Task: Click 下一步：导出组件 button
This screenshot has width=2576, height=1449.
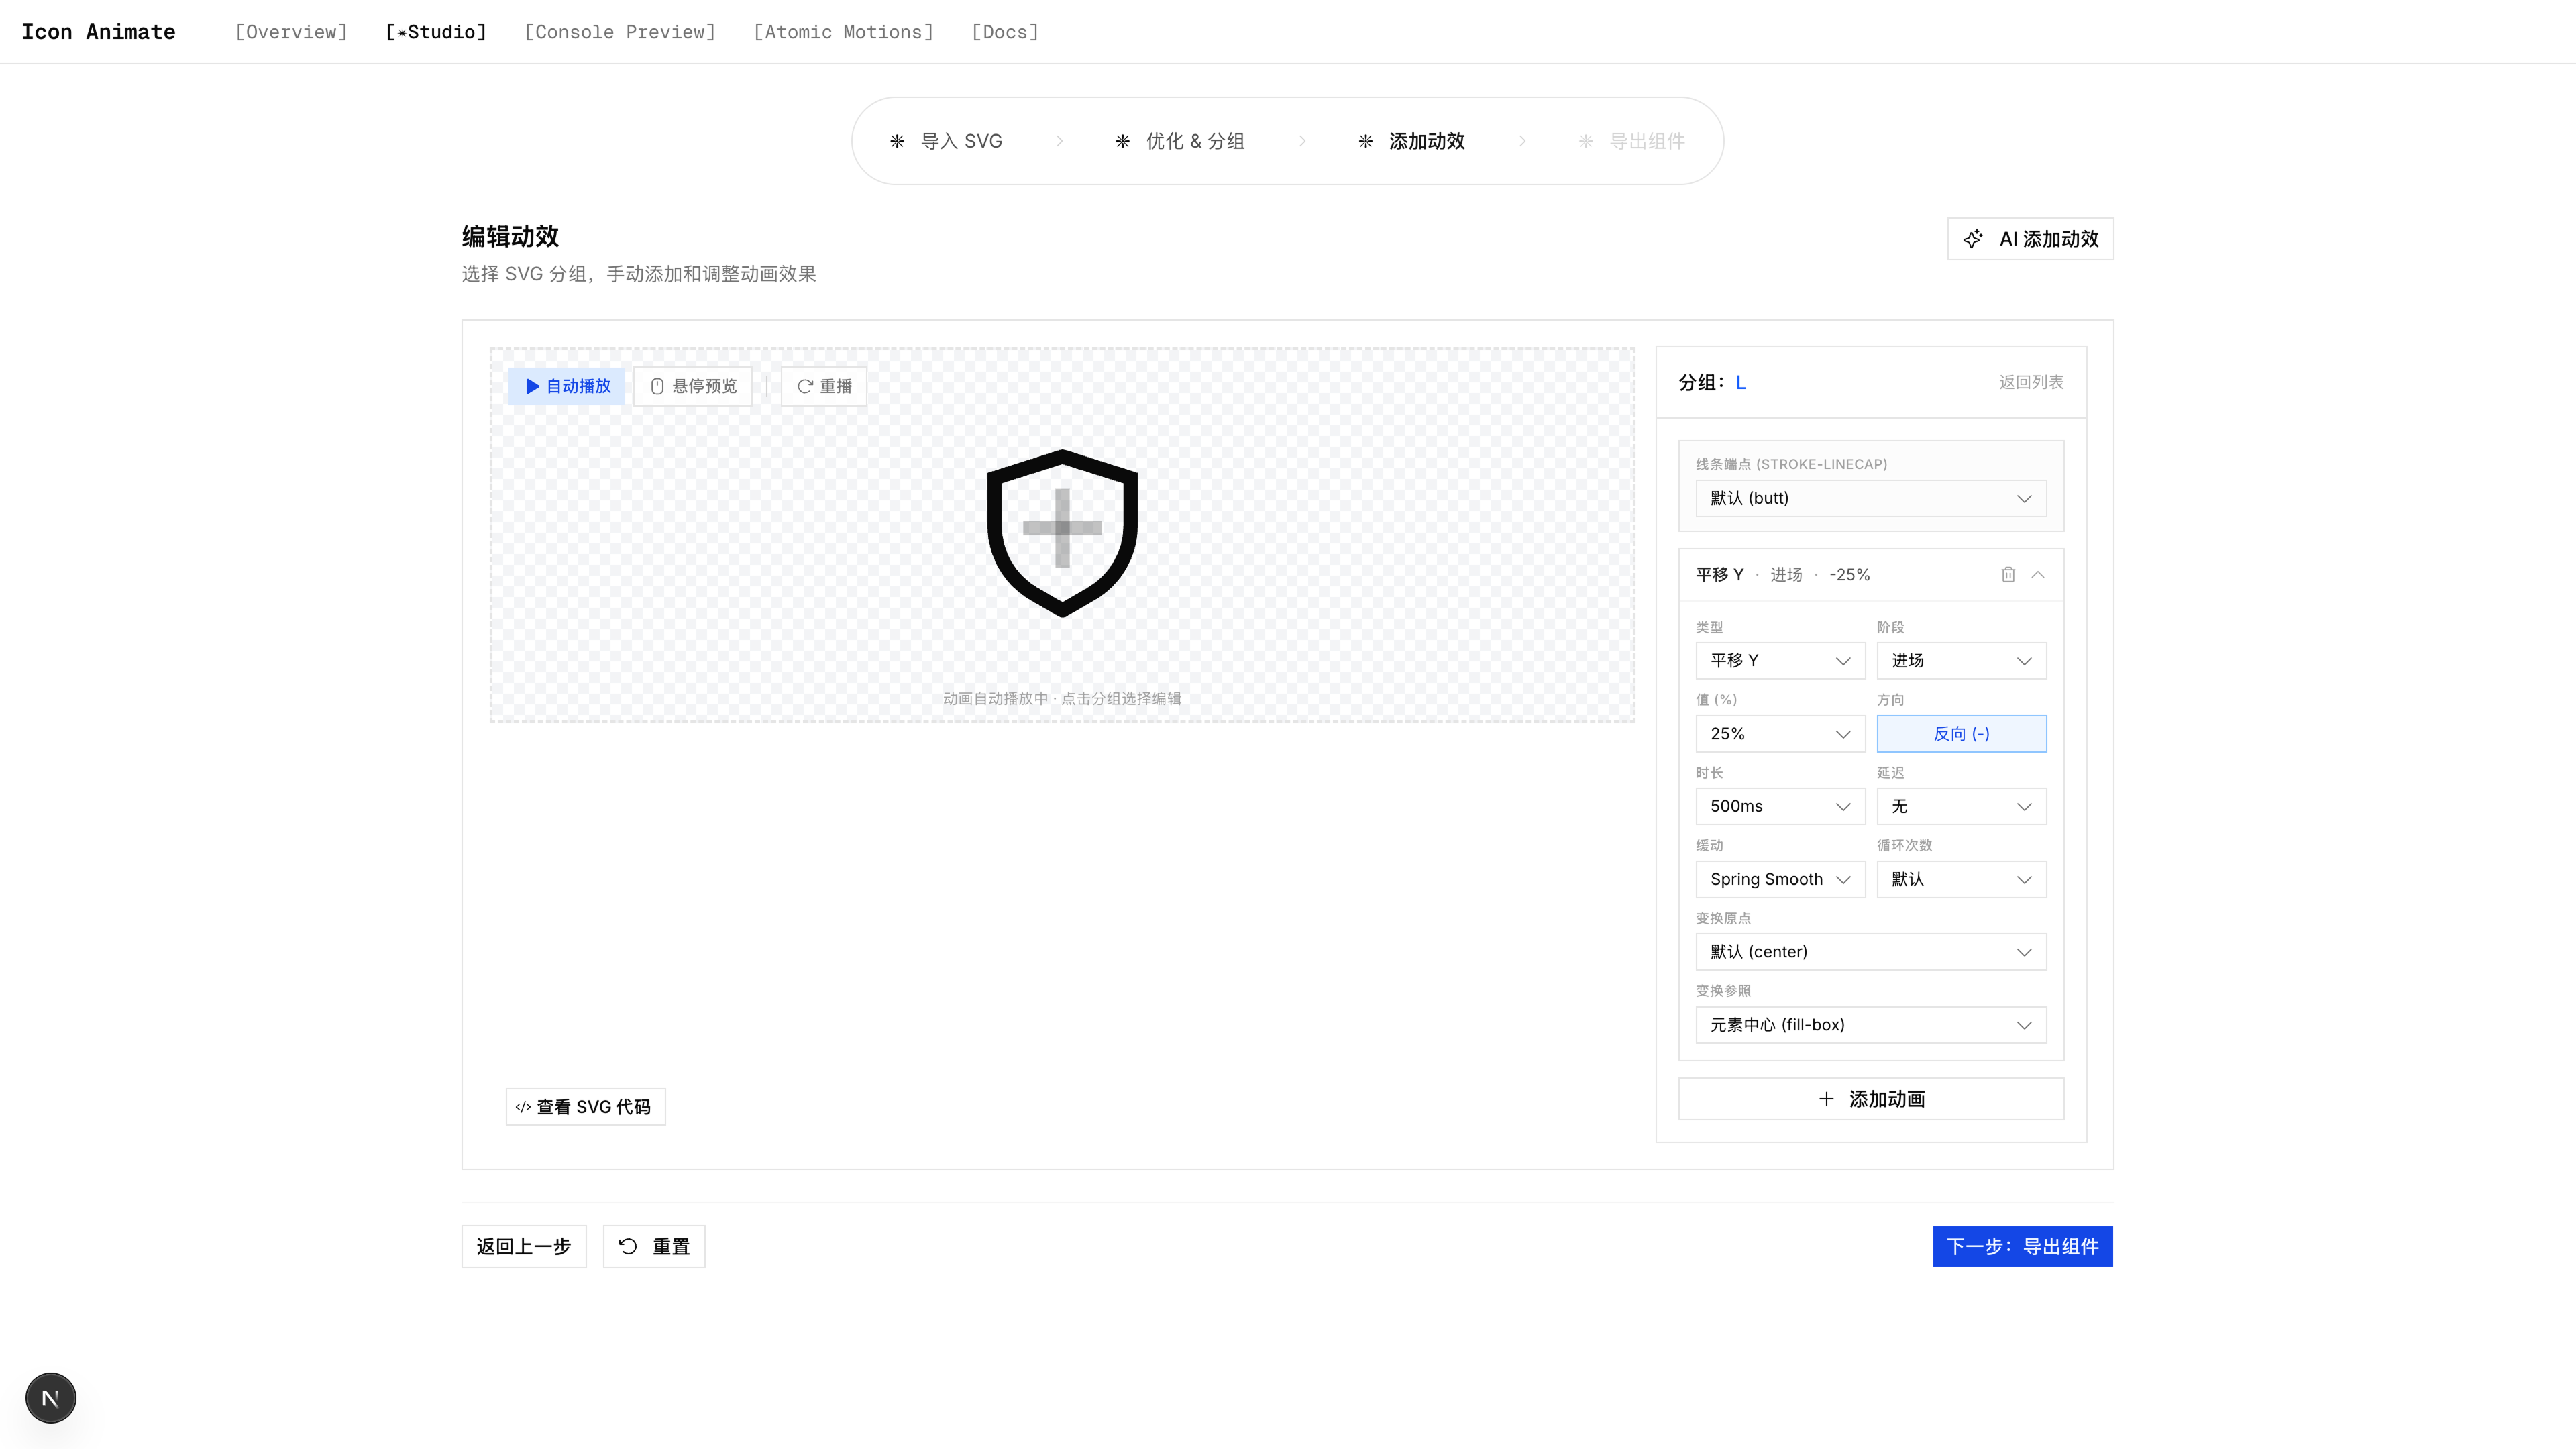Action: click(x=2022, y=1246)
